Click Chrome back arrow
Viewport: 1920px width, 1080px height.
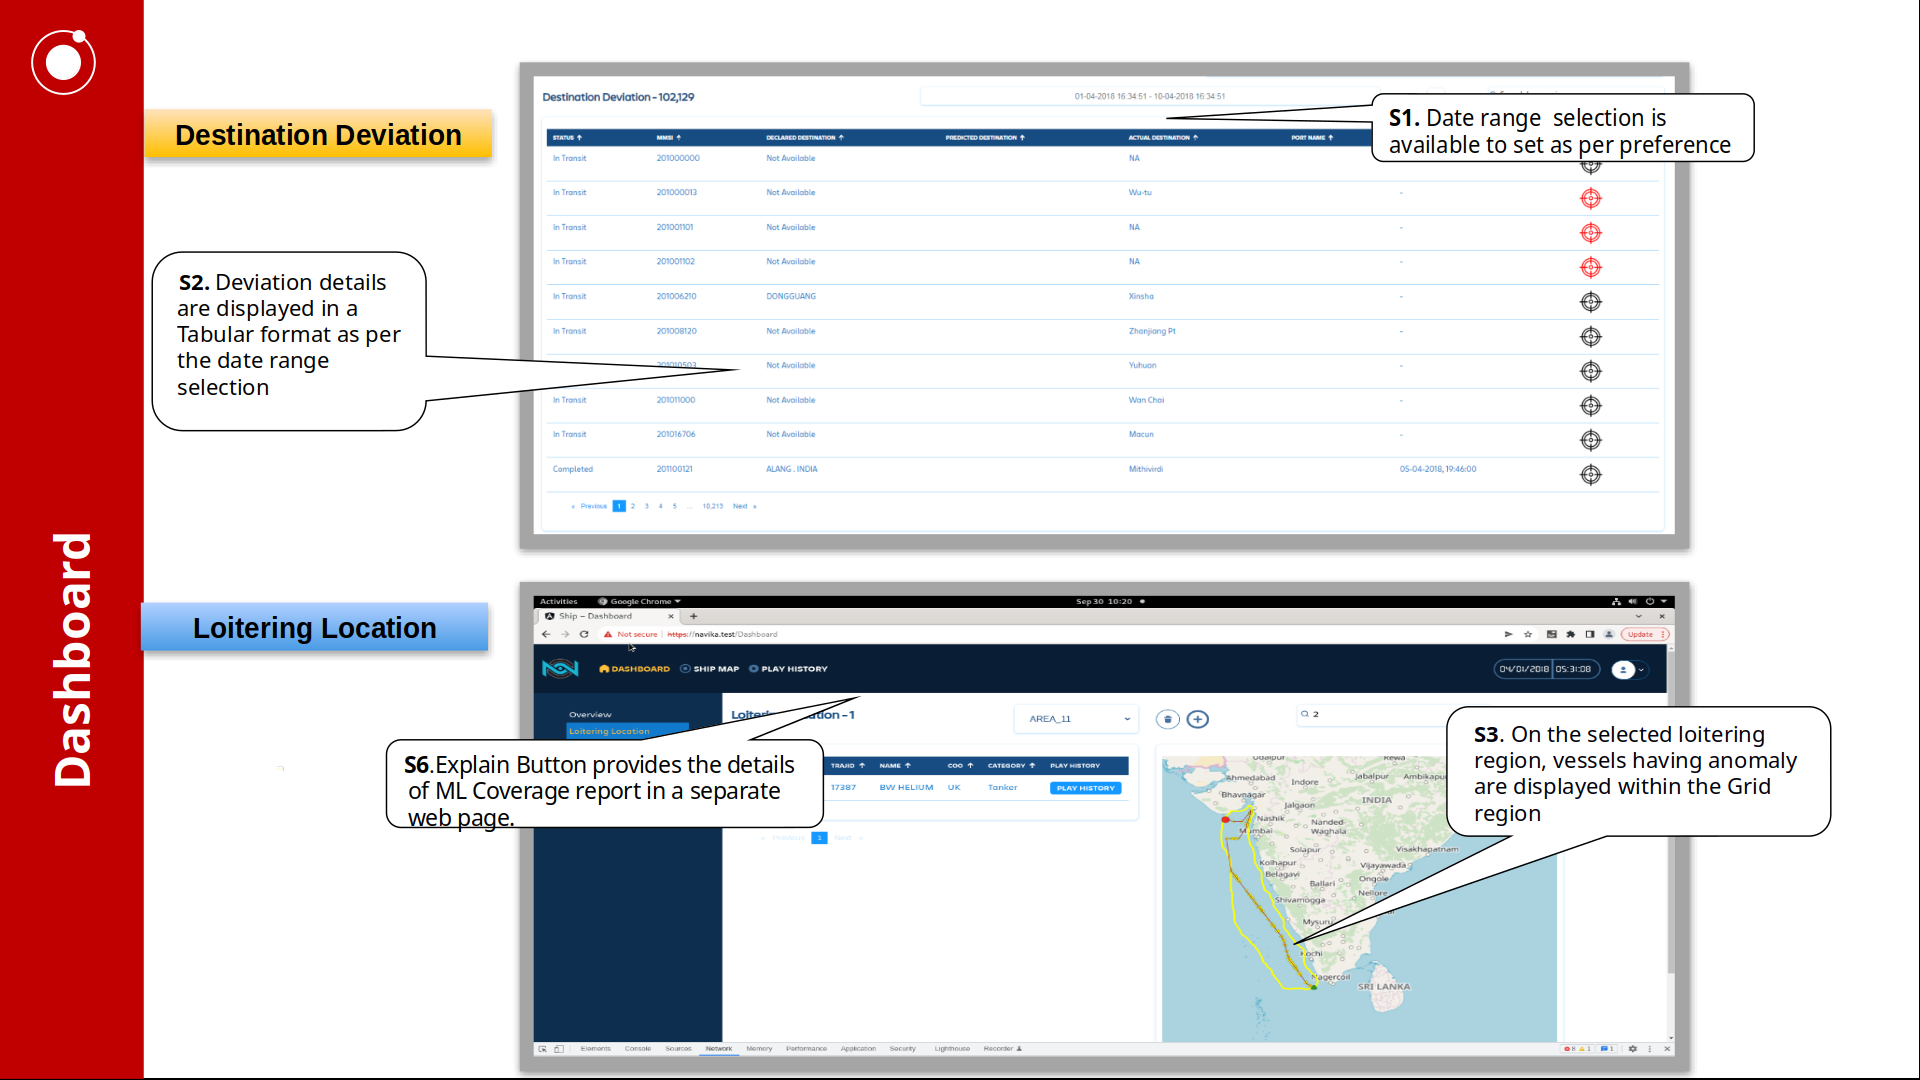(546, 634)
